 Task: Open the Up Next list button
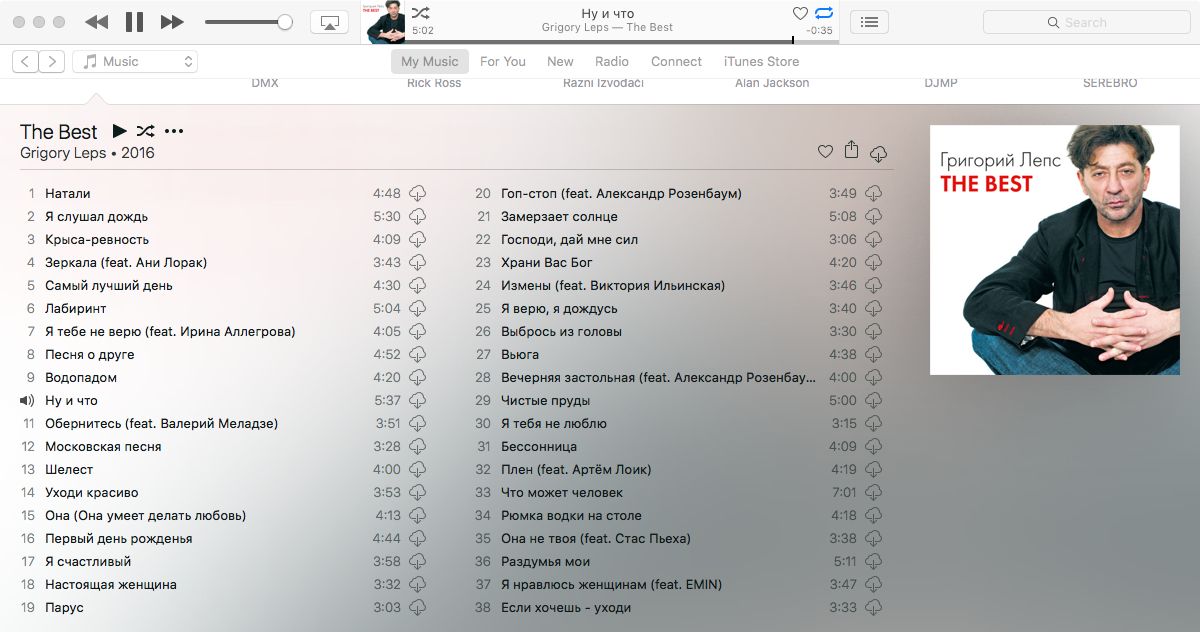870,22
